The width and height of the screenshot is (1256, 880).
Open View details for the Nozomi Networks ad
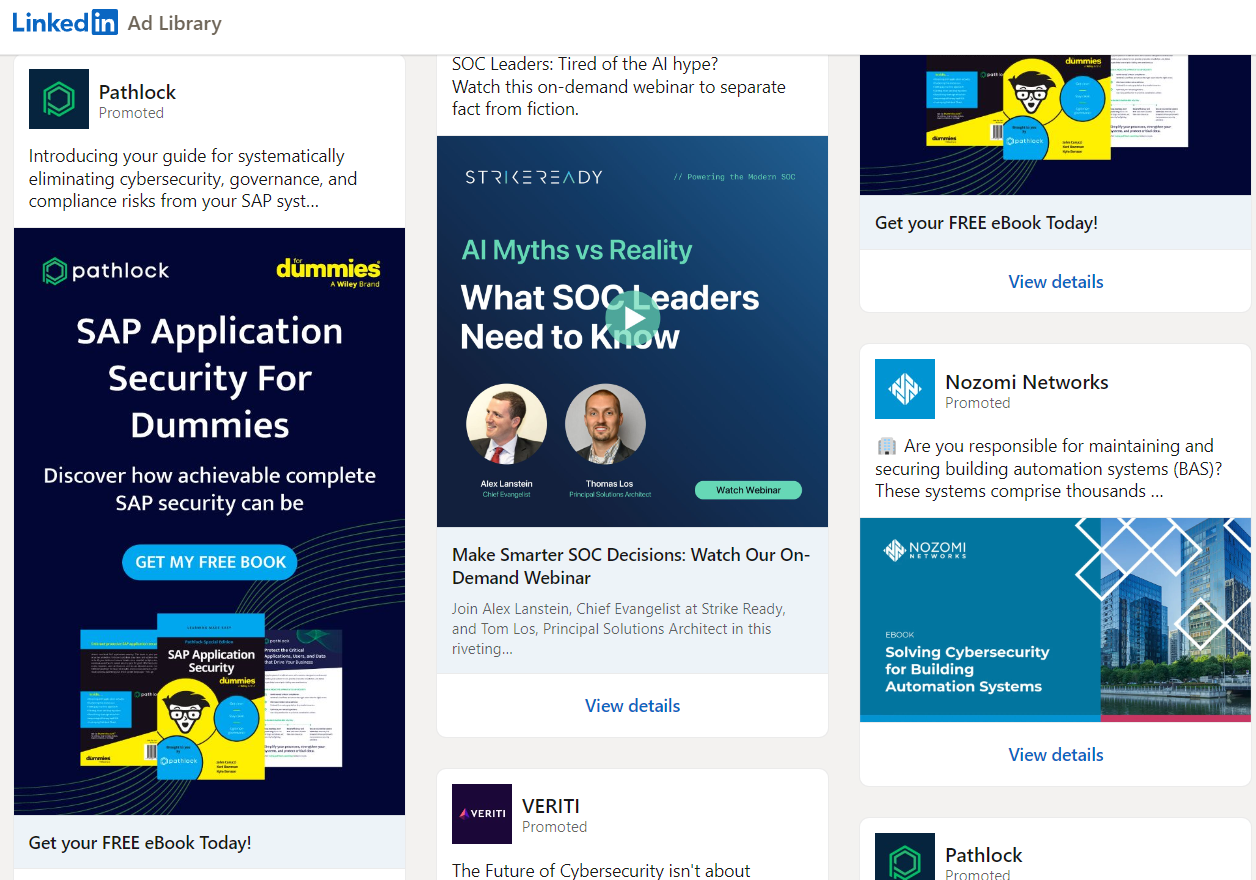(x=1055, y=754)
